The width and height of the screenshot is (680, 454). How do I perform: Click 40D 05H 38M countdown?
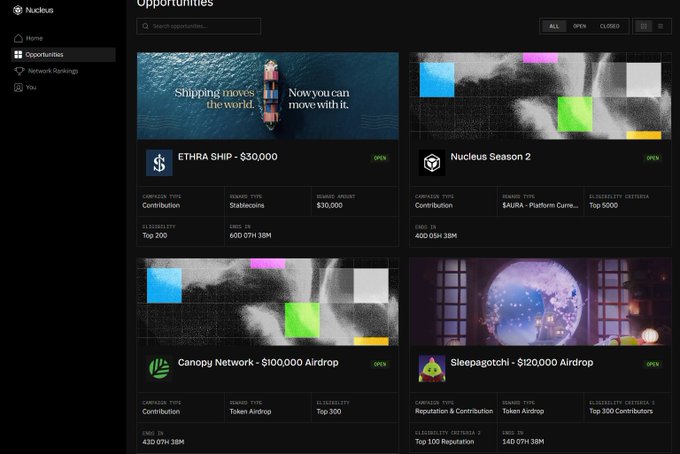436,236
